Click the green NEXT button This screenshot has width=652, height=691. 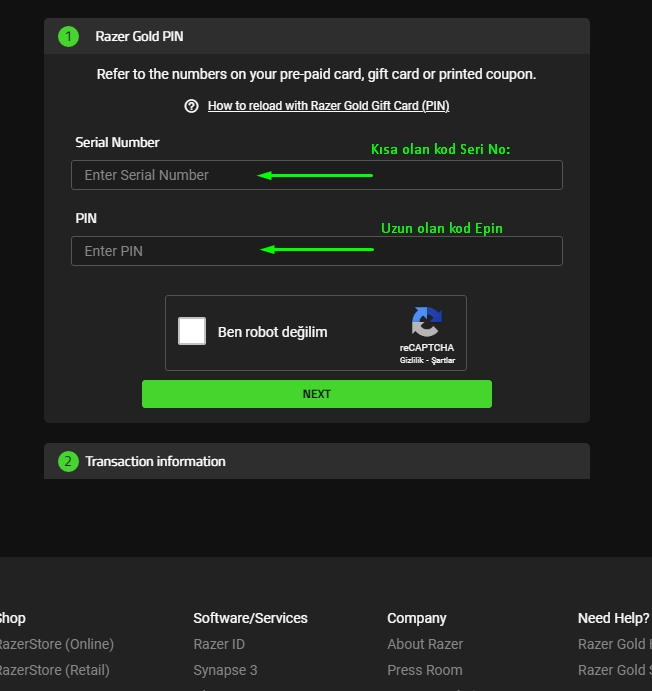[317, 394]
